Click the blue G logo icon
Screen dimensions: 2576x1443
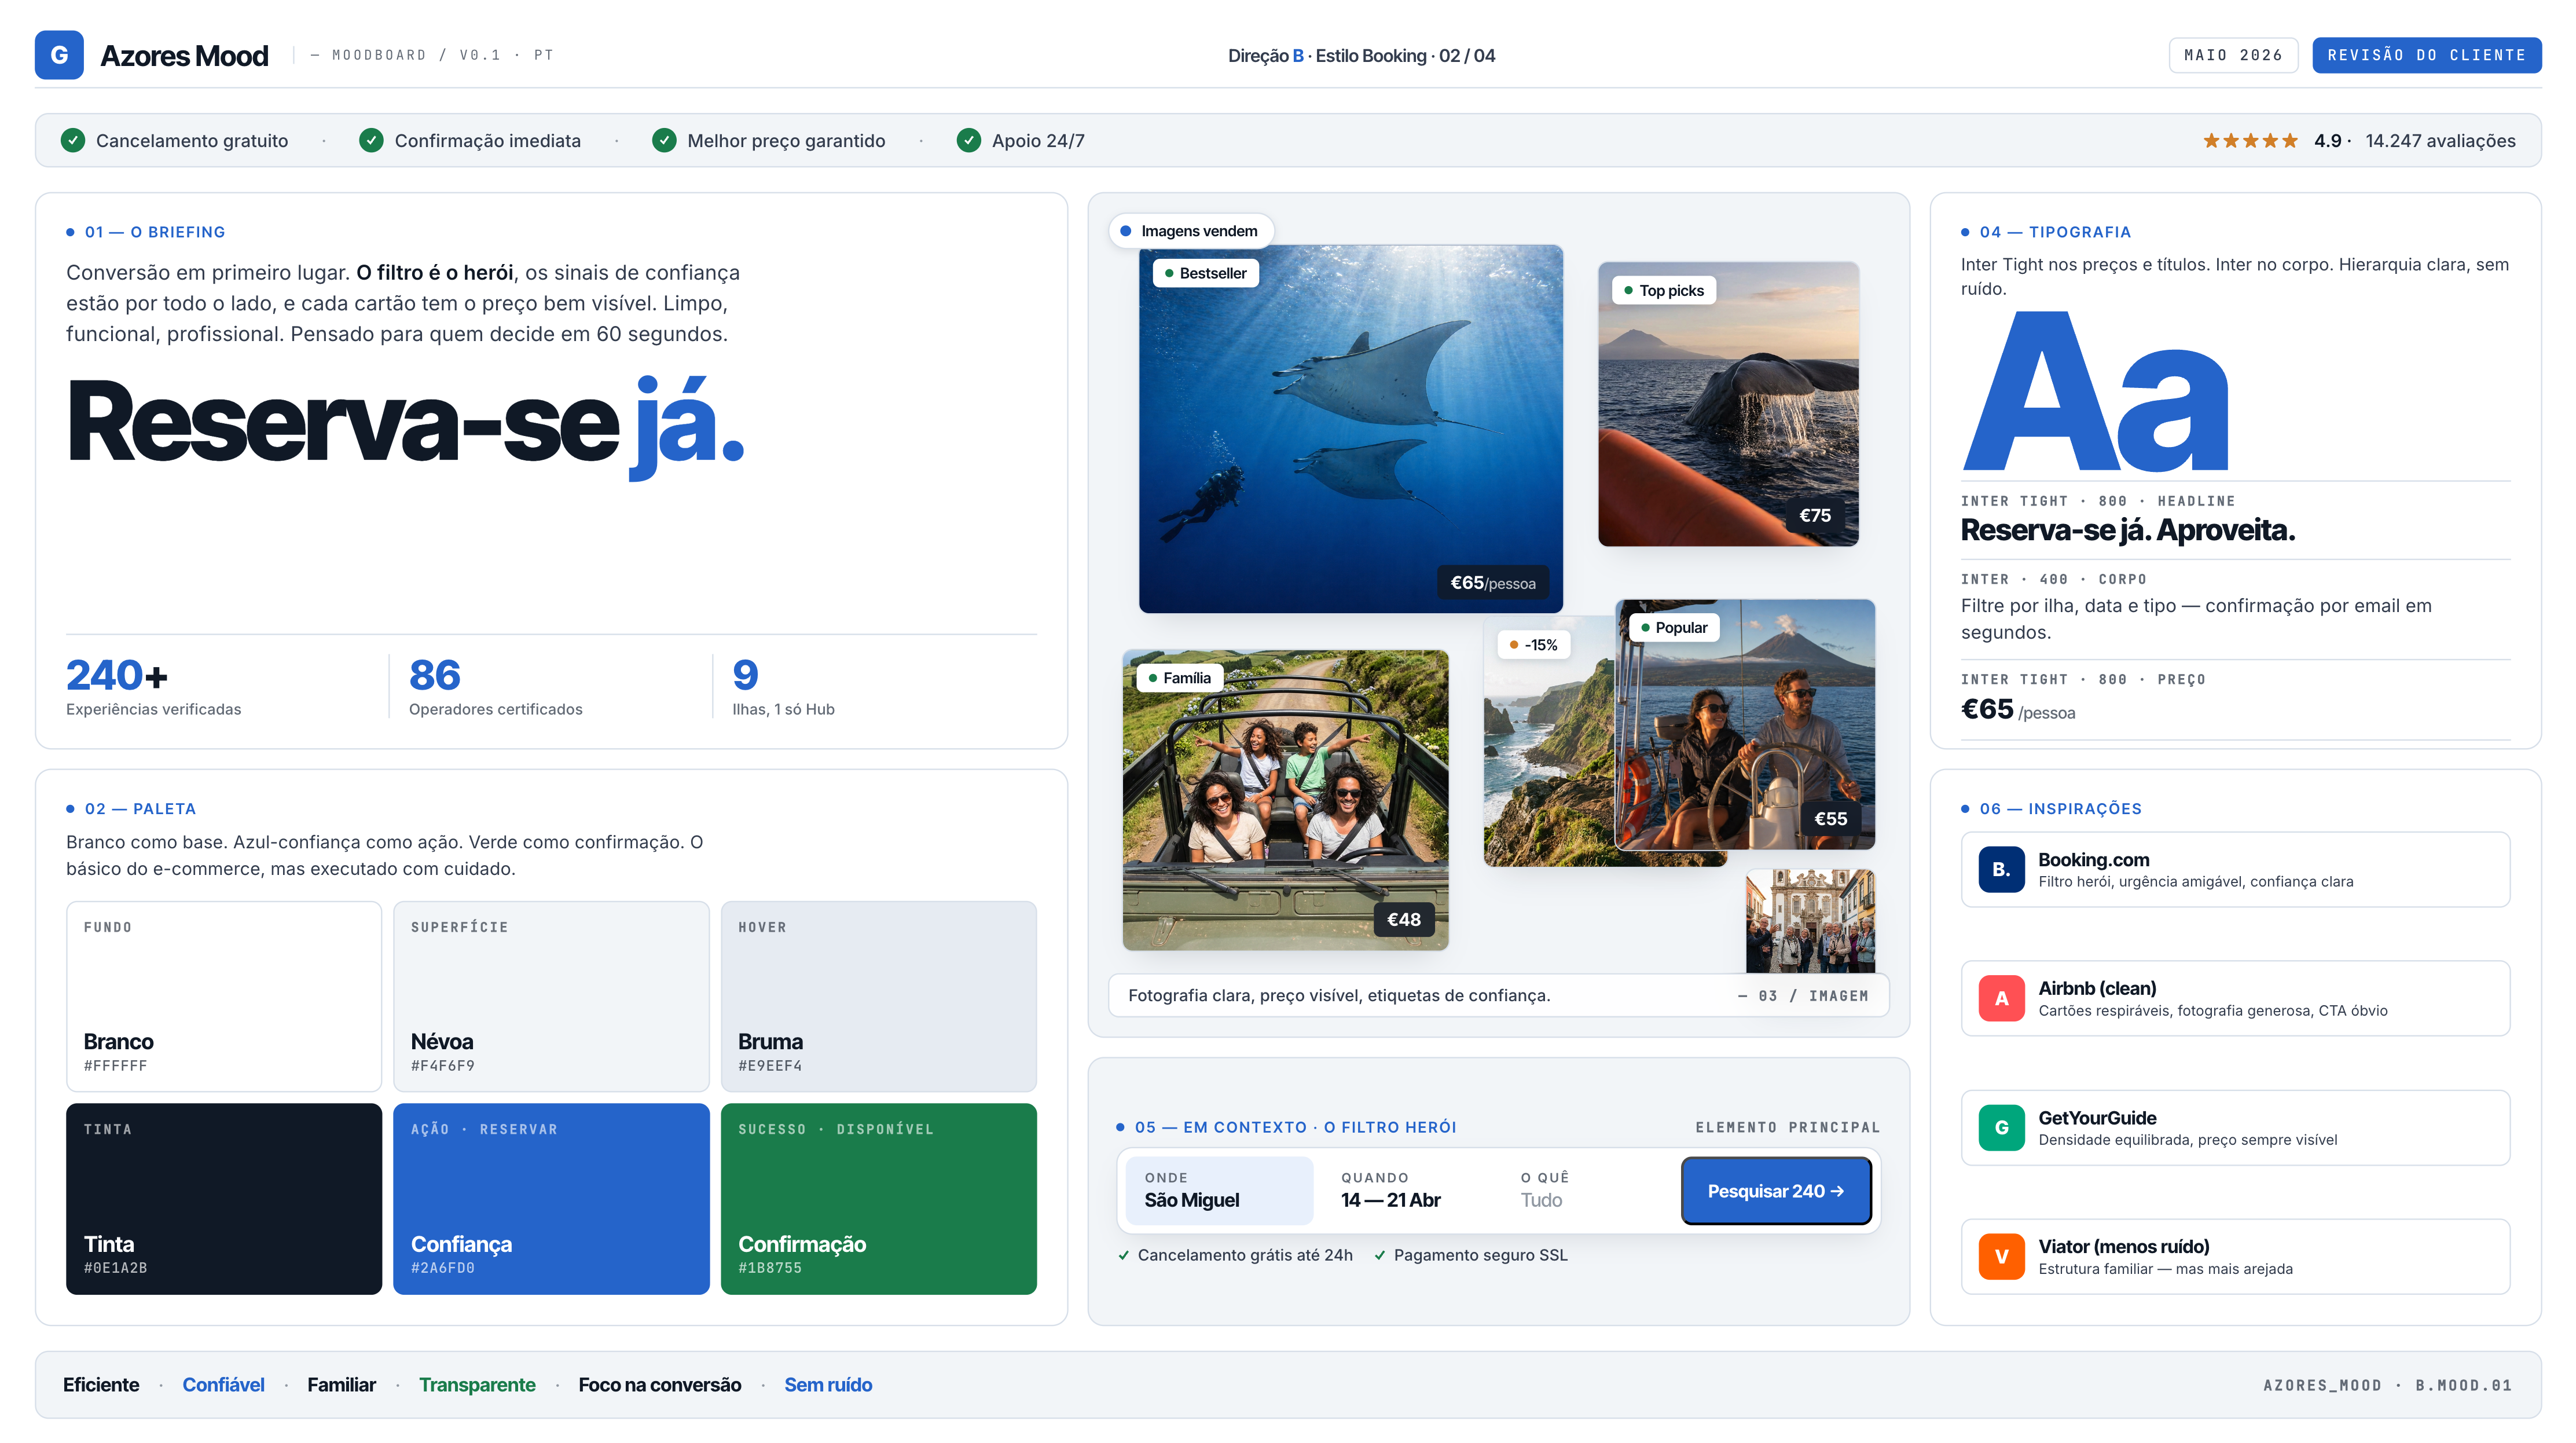coord(59,55)
